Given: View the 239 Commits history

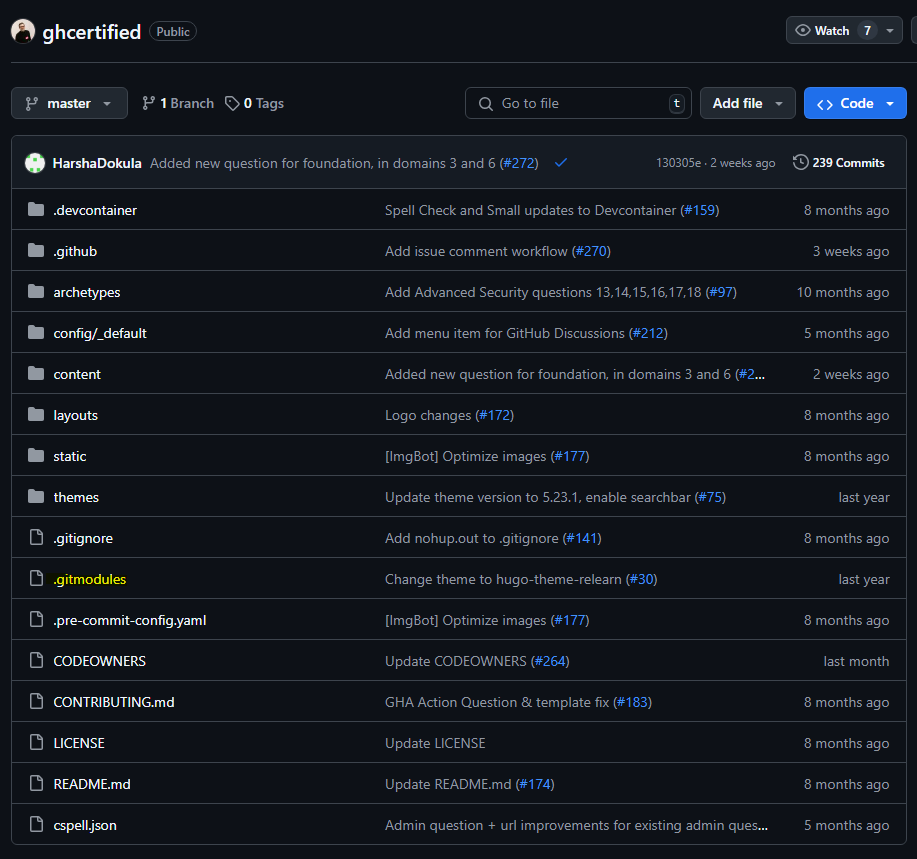Looking at the screenshot, I should pyautogui.click(x=839, y=163).
